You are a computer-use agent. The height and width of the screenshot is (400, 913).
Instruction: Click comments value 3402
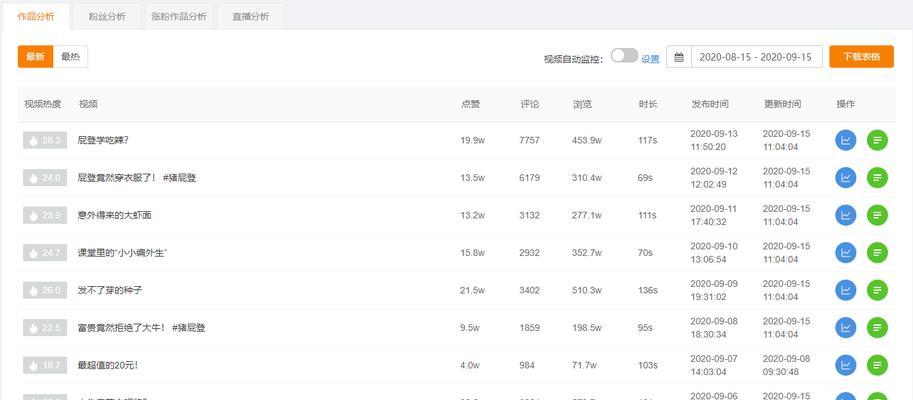pyautogui.click(x=529, y=290)
